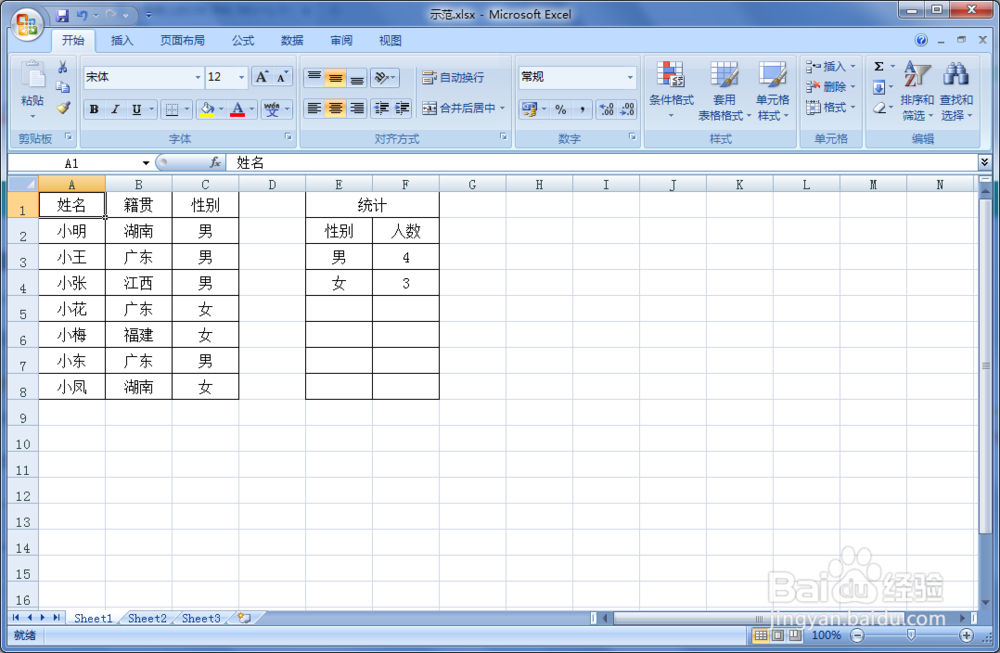
Task: Click the Paste clipboard icon
Action: click(33, 75)
